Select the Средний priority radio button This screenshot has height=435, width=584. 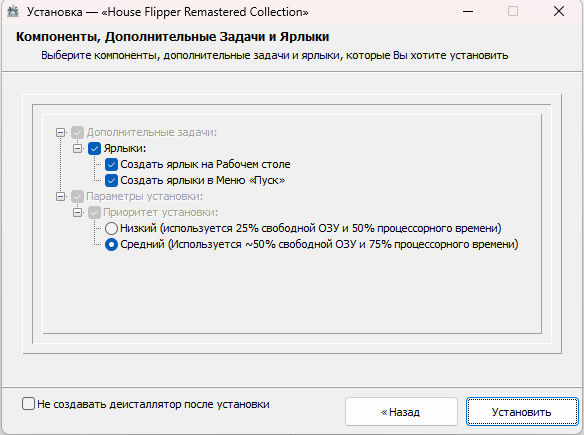click(111, 244)
